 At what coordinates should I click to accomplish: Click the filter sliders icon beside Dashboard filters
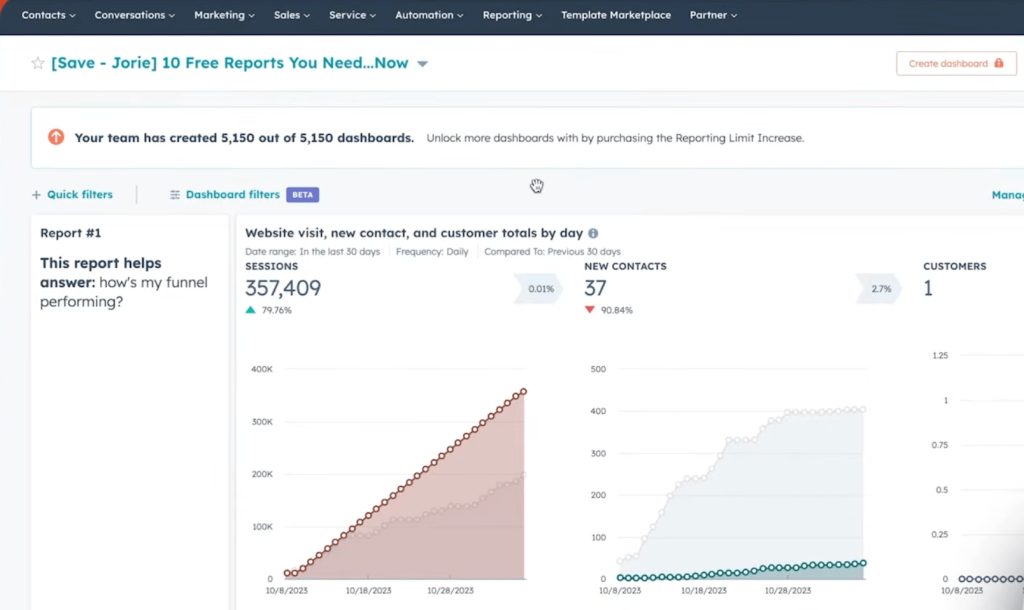pyautogui.click(x=175, y=195)
